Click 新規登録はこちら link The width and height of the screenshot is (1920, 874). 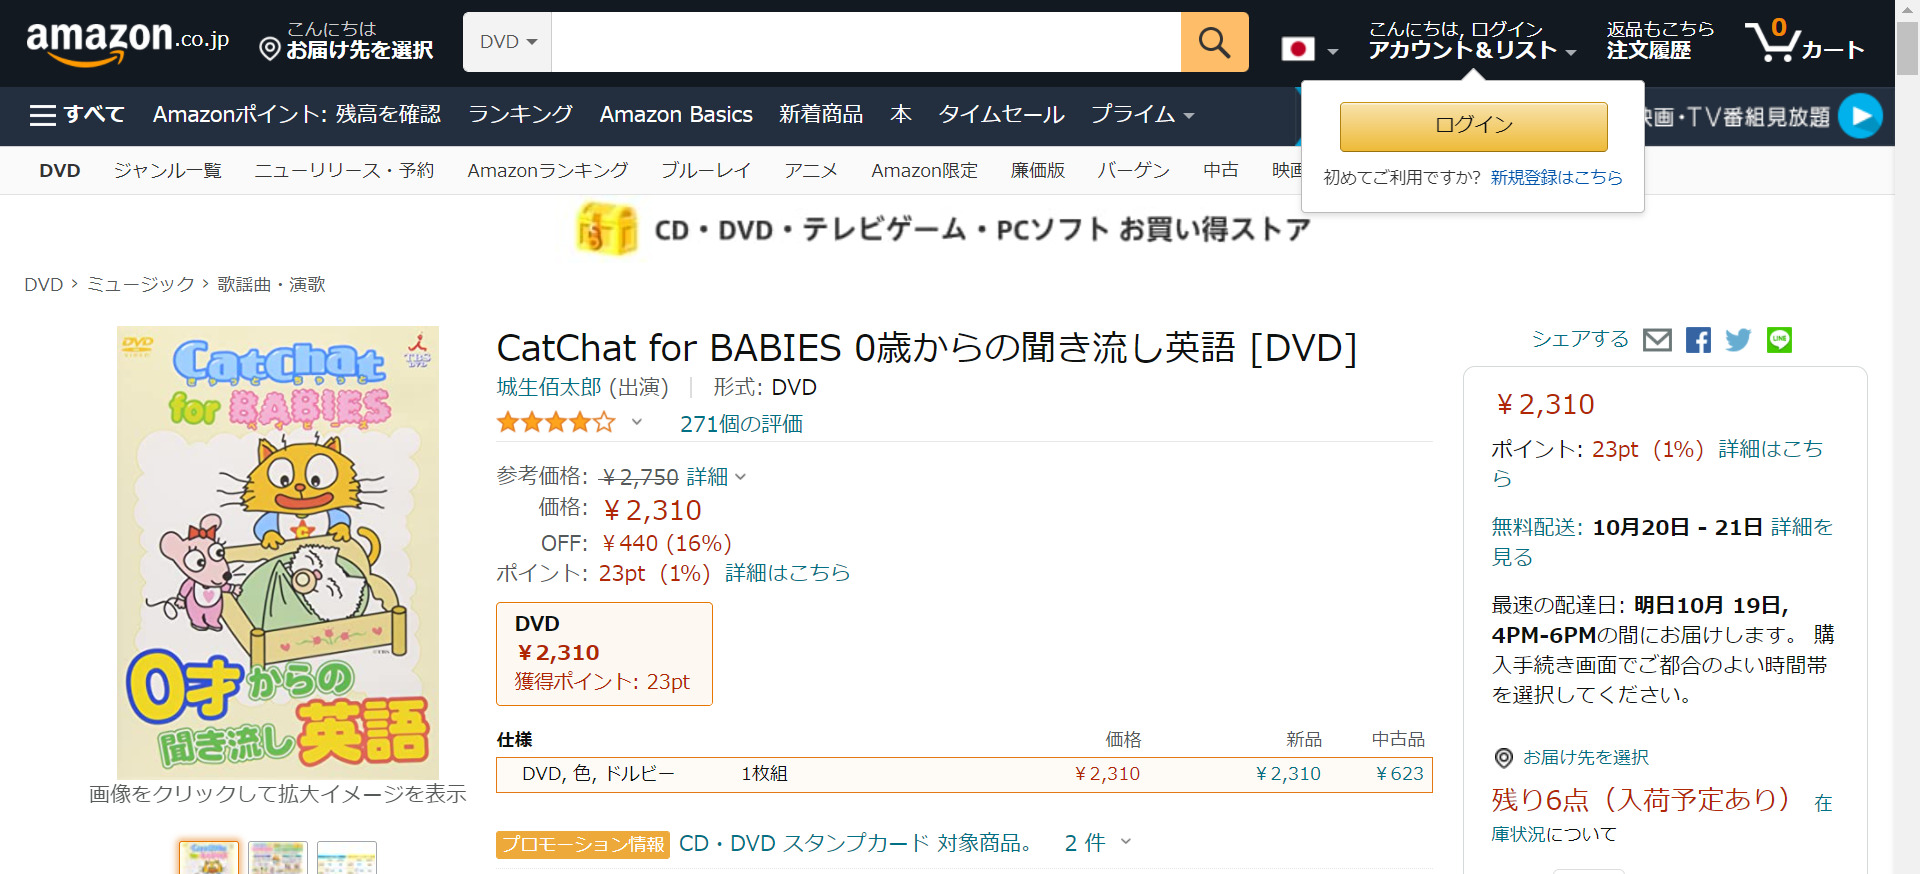1556,177
